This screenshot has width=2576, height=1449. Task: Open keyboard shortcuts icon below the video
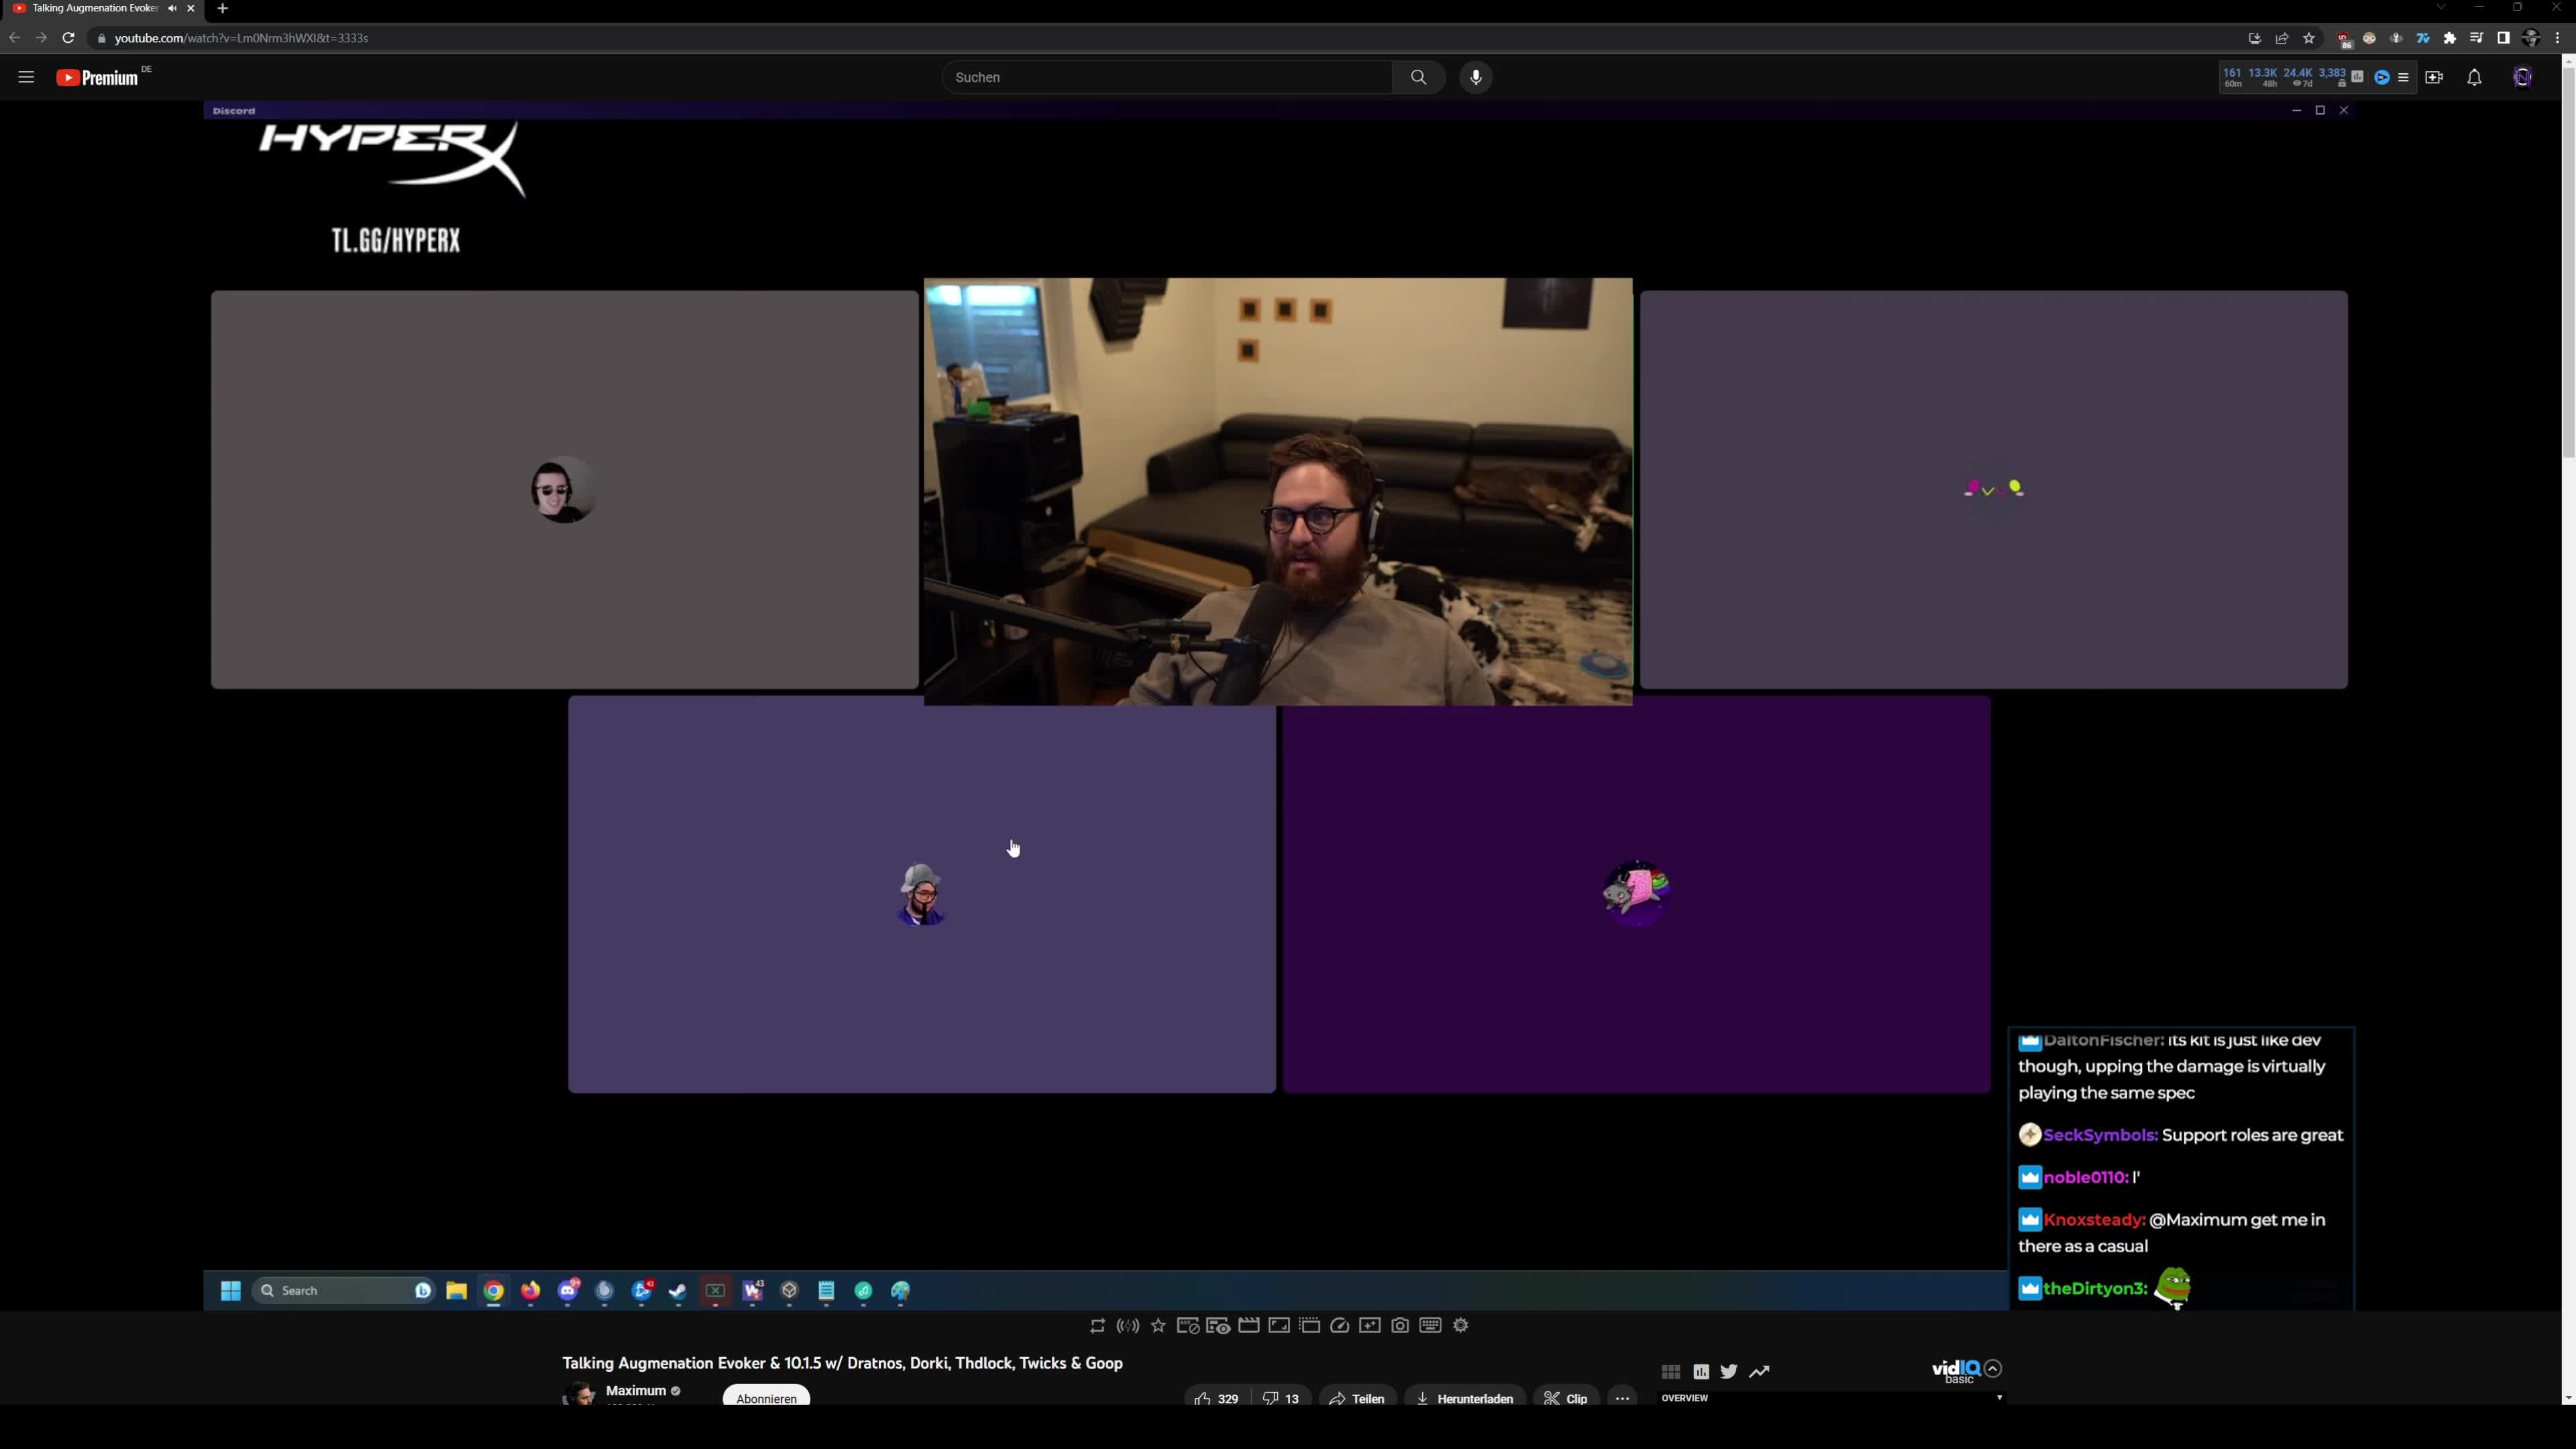tap(1430, 1325)
